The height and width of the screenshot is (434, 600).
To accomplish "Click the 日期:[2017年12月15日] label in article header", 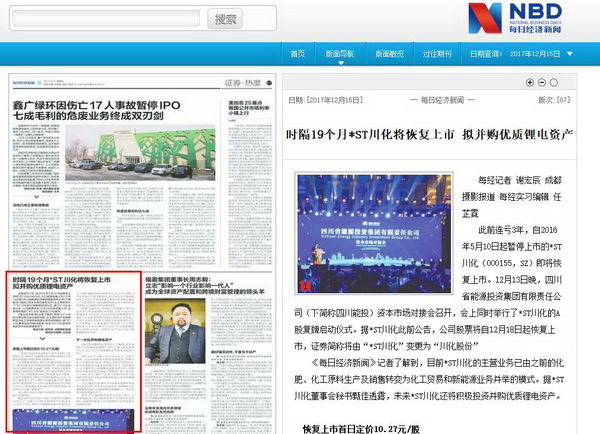I will [x=326, y=100].
